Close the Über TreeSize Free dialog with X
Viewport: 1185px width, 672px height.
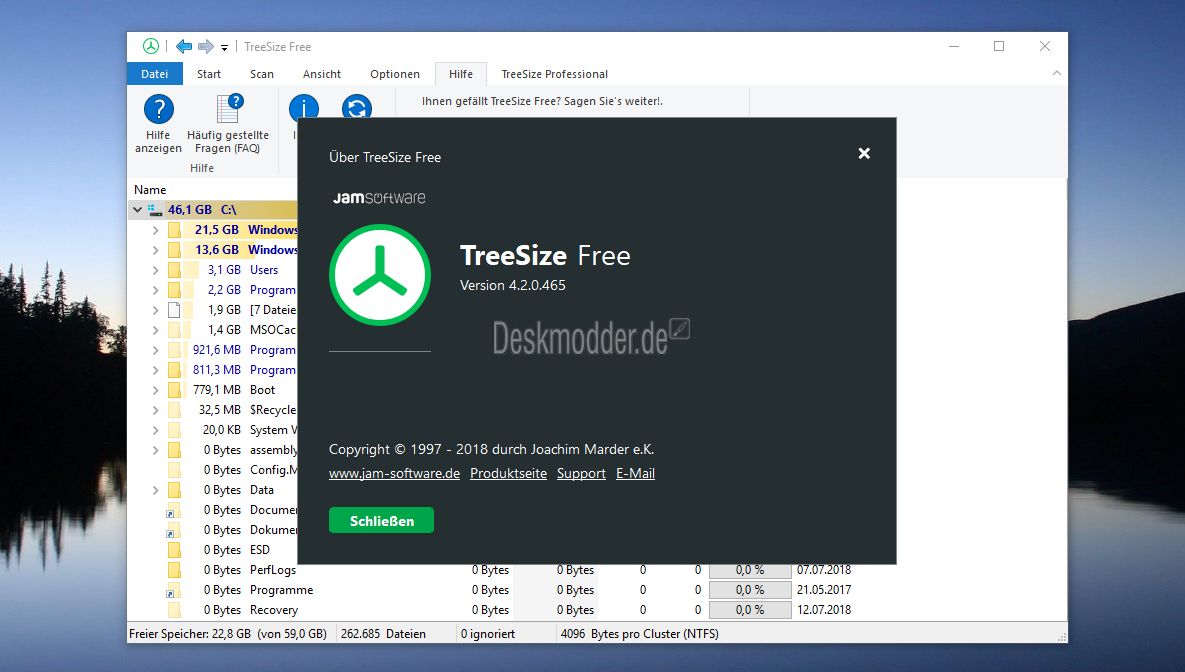[x=865, y=153]
